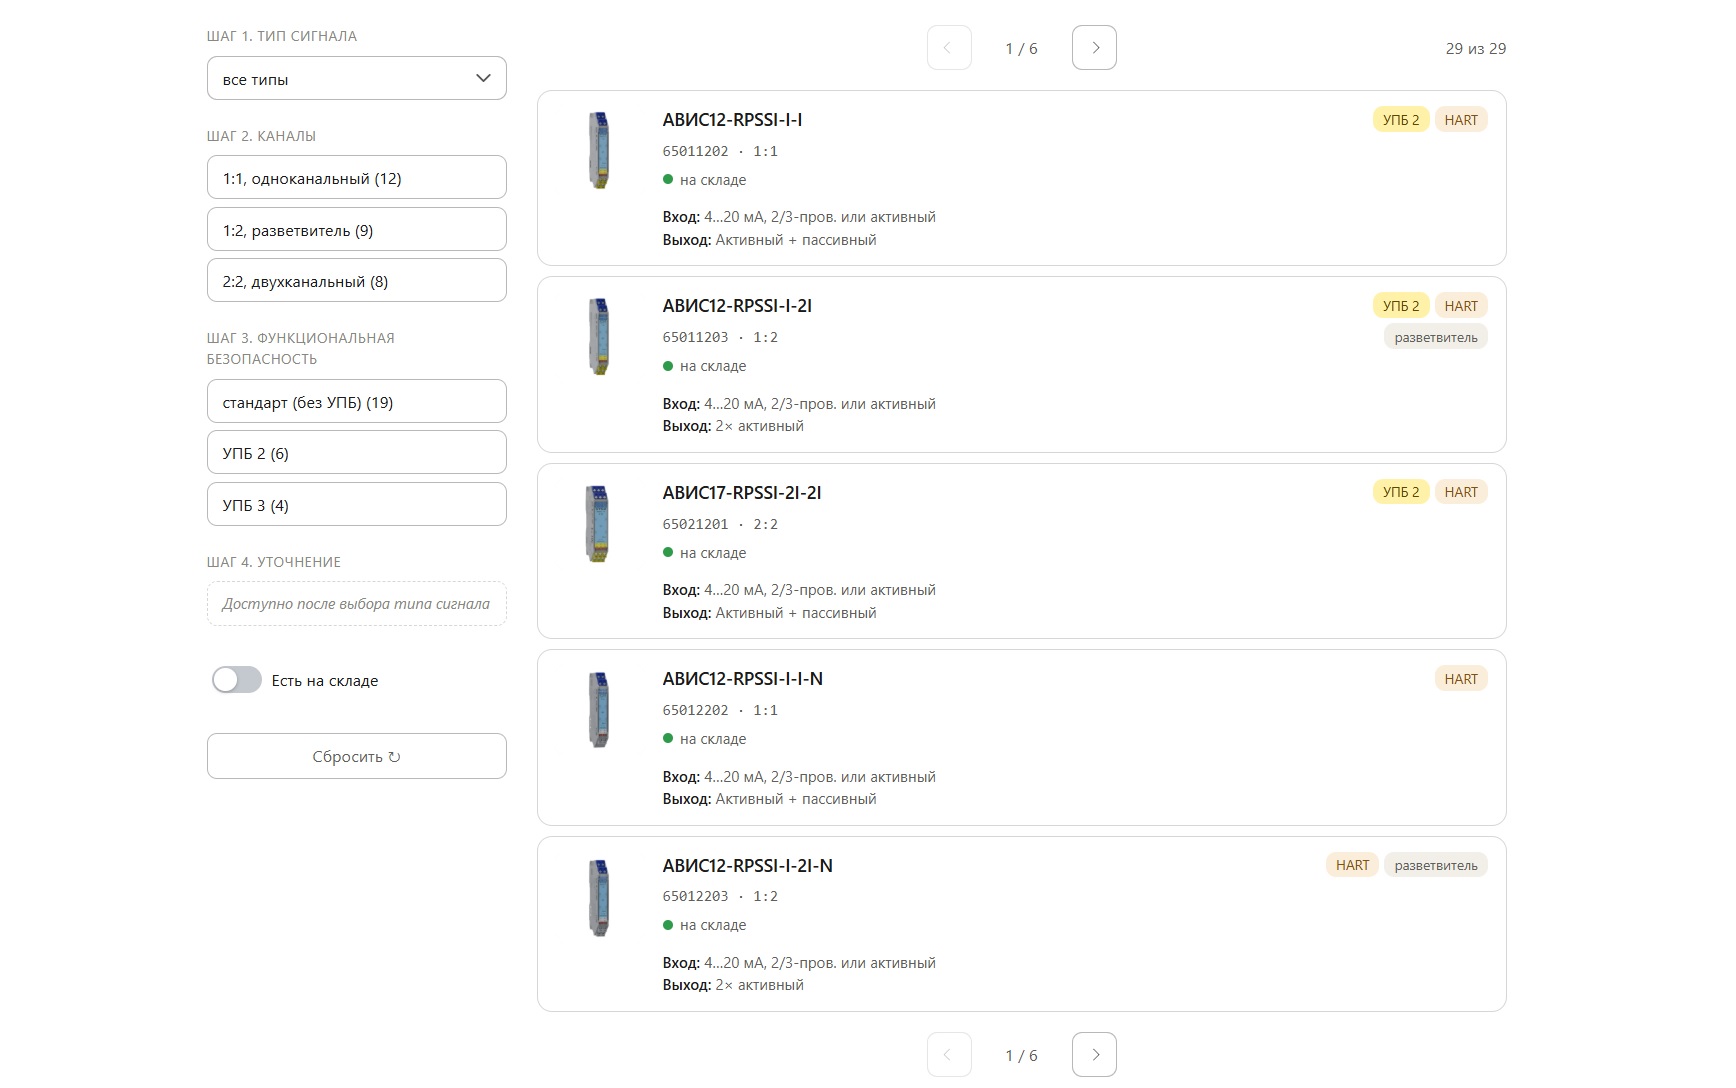Go to next page using top arrow
1736x1088 pixels.
coord(1094,48)
